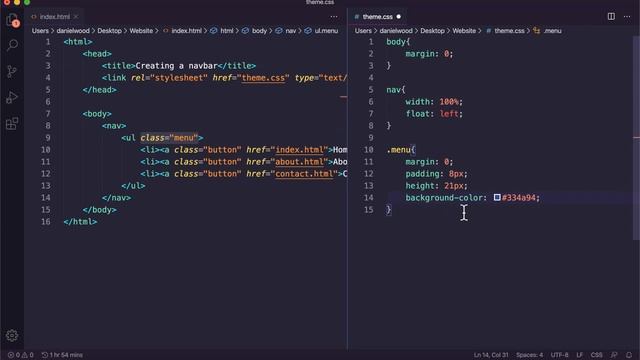Viewport: 640px width, 360px height.
Task: Open the Extensions view icon
Action: pos(12,123)
